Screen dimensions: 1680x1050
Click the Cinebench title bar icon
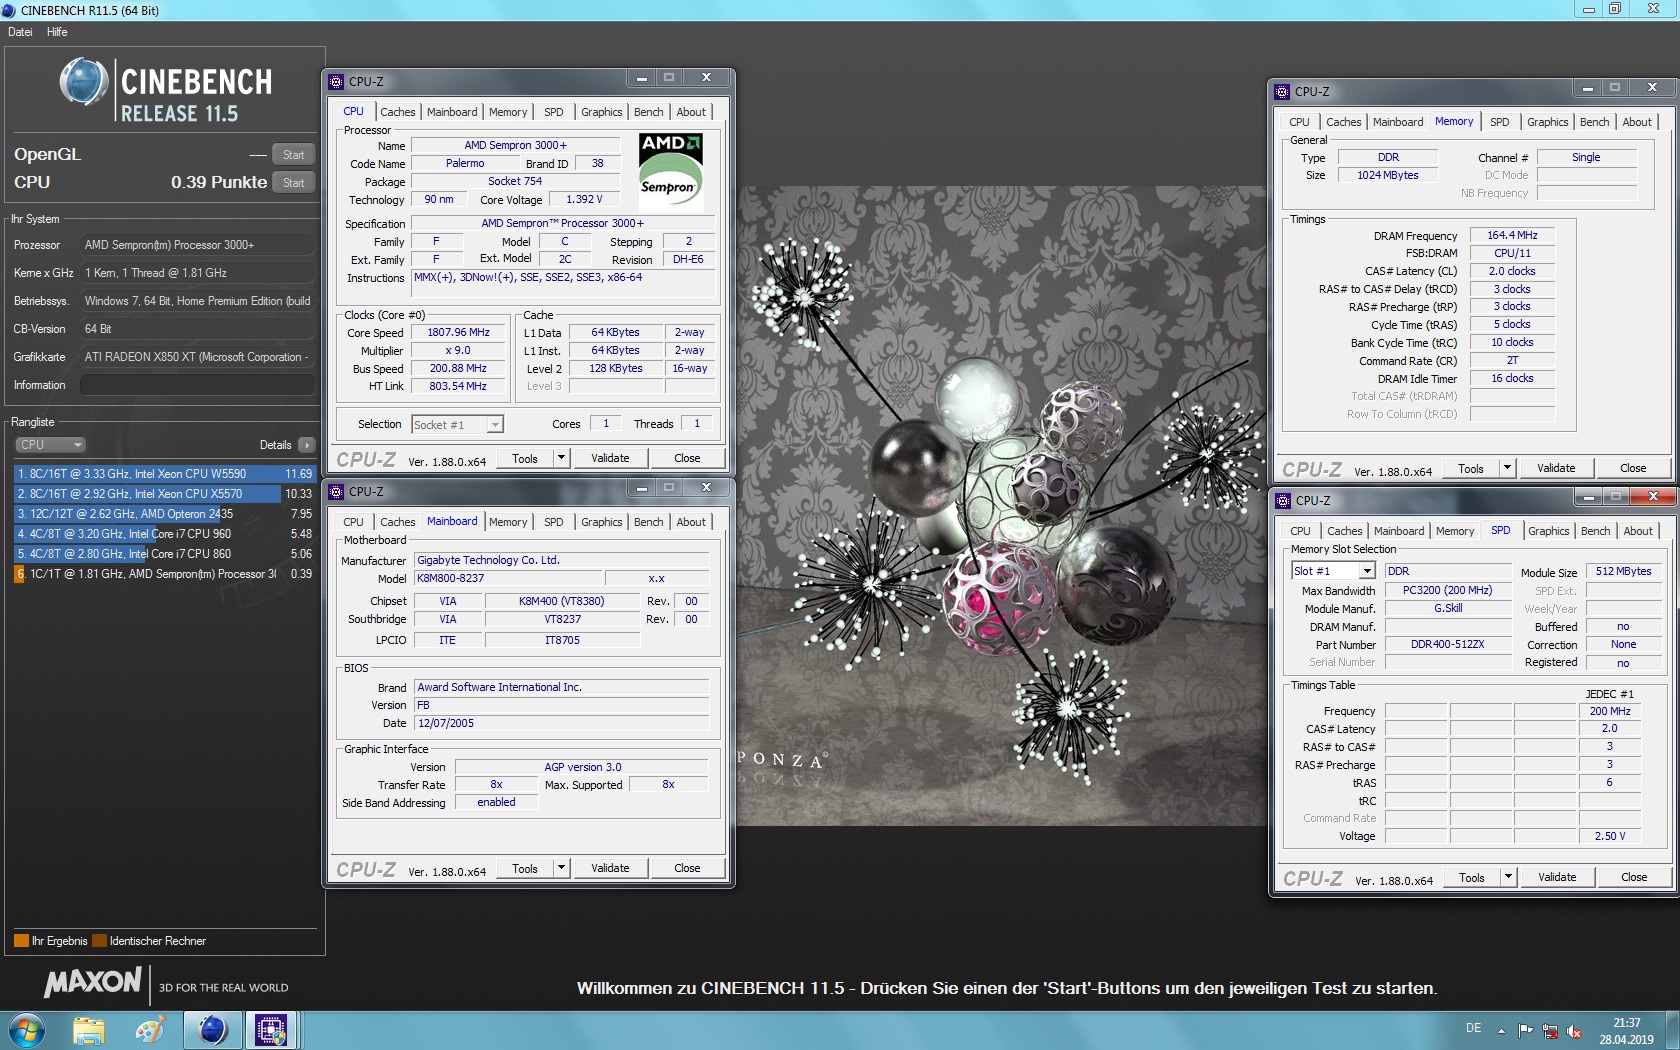pyautogui.click(x=9, y=10)
